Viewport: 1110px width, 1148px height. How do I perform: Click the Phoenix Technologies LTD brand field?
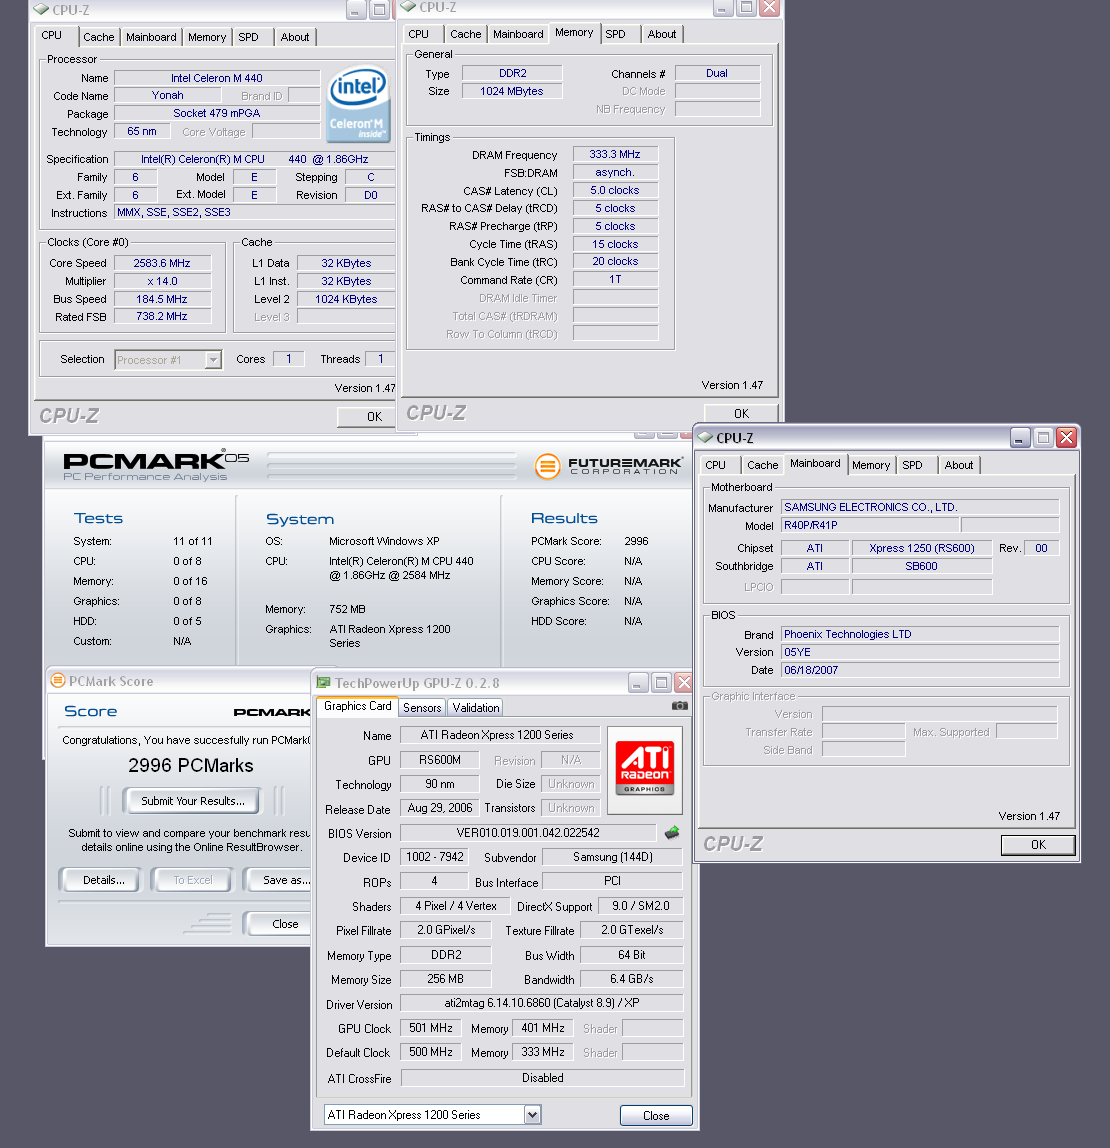click(x=920, y=634)
